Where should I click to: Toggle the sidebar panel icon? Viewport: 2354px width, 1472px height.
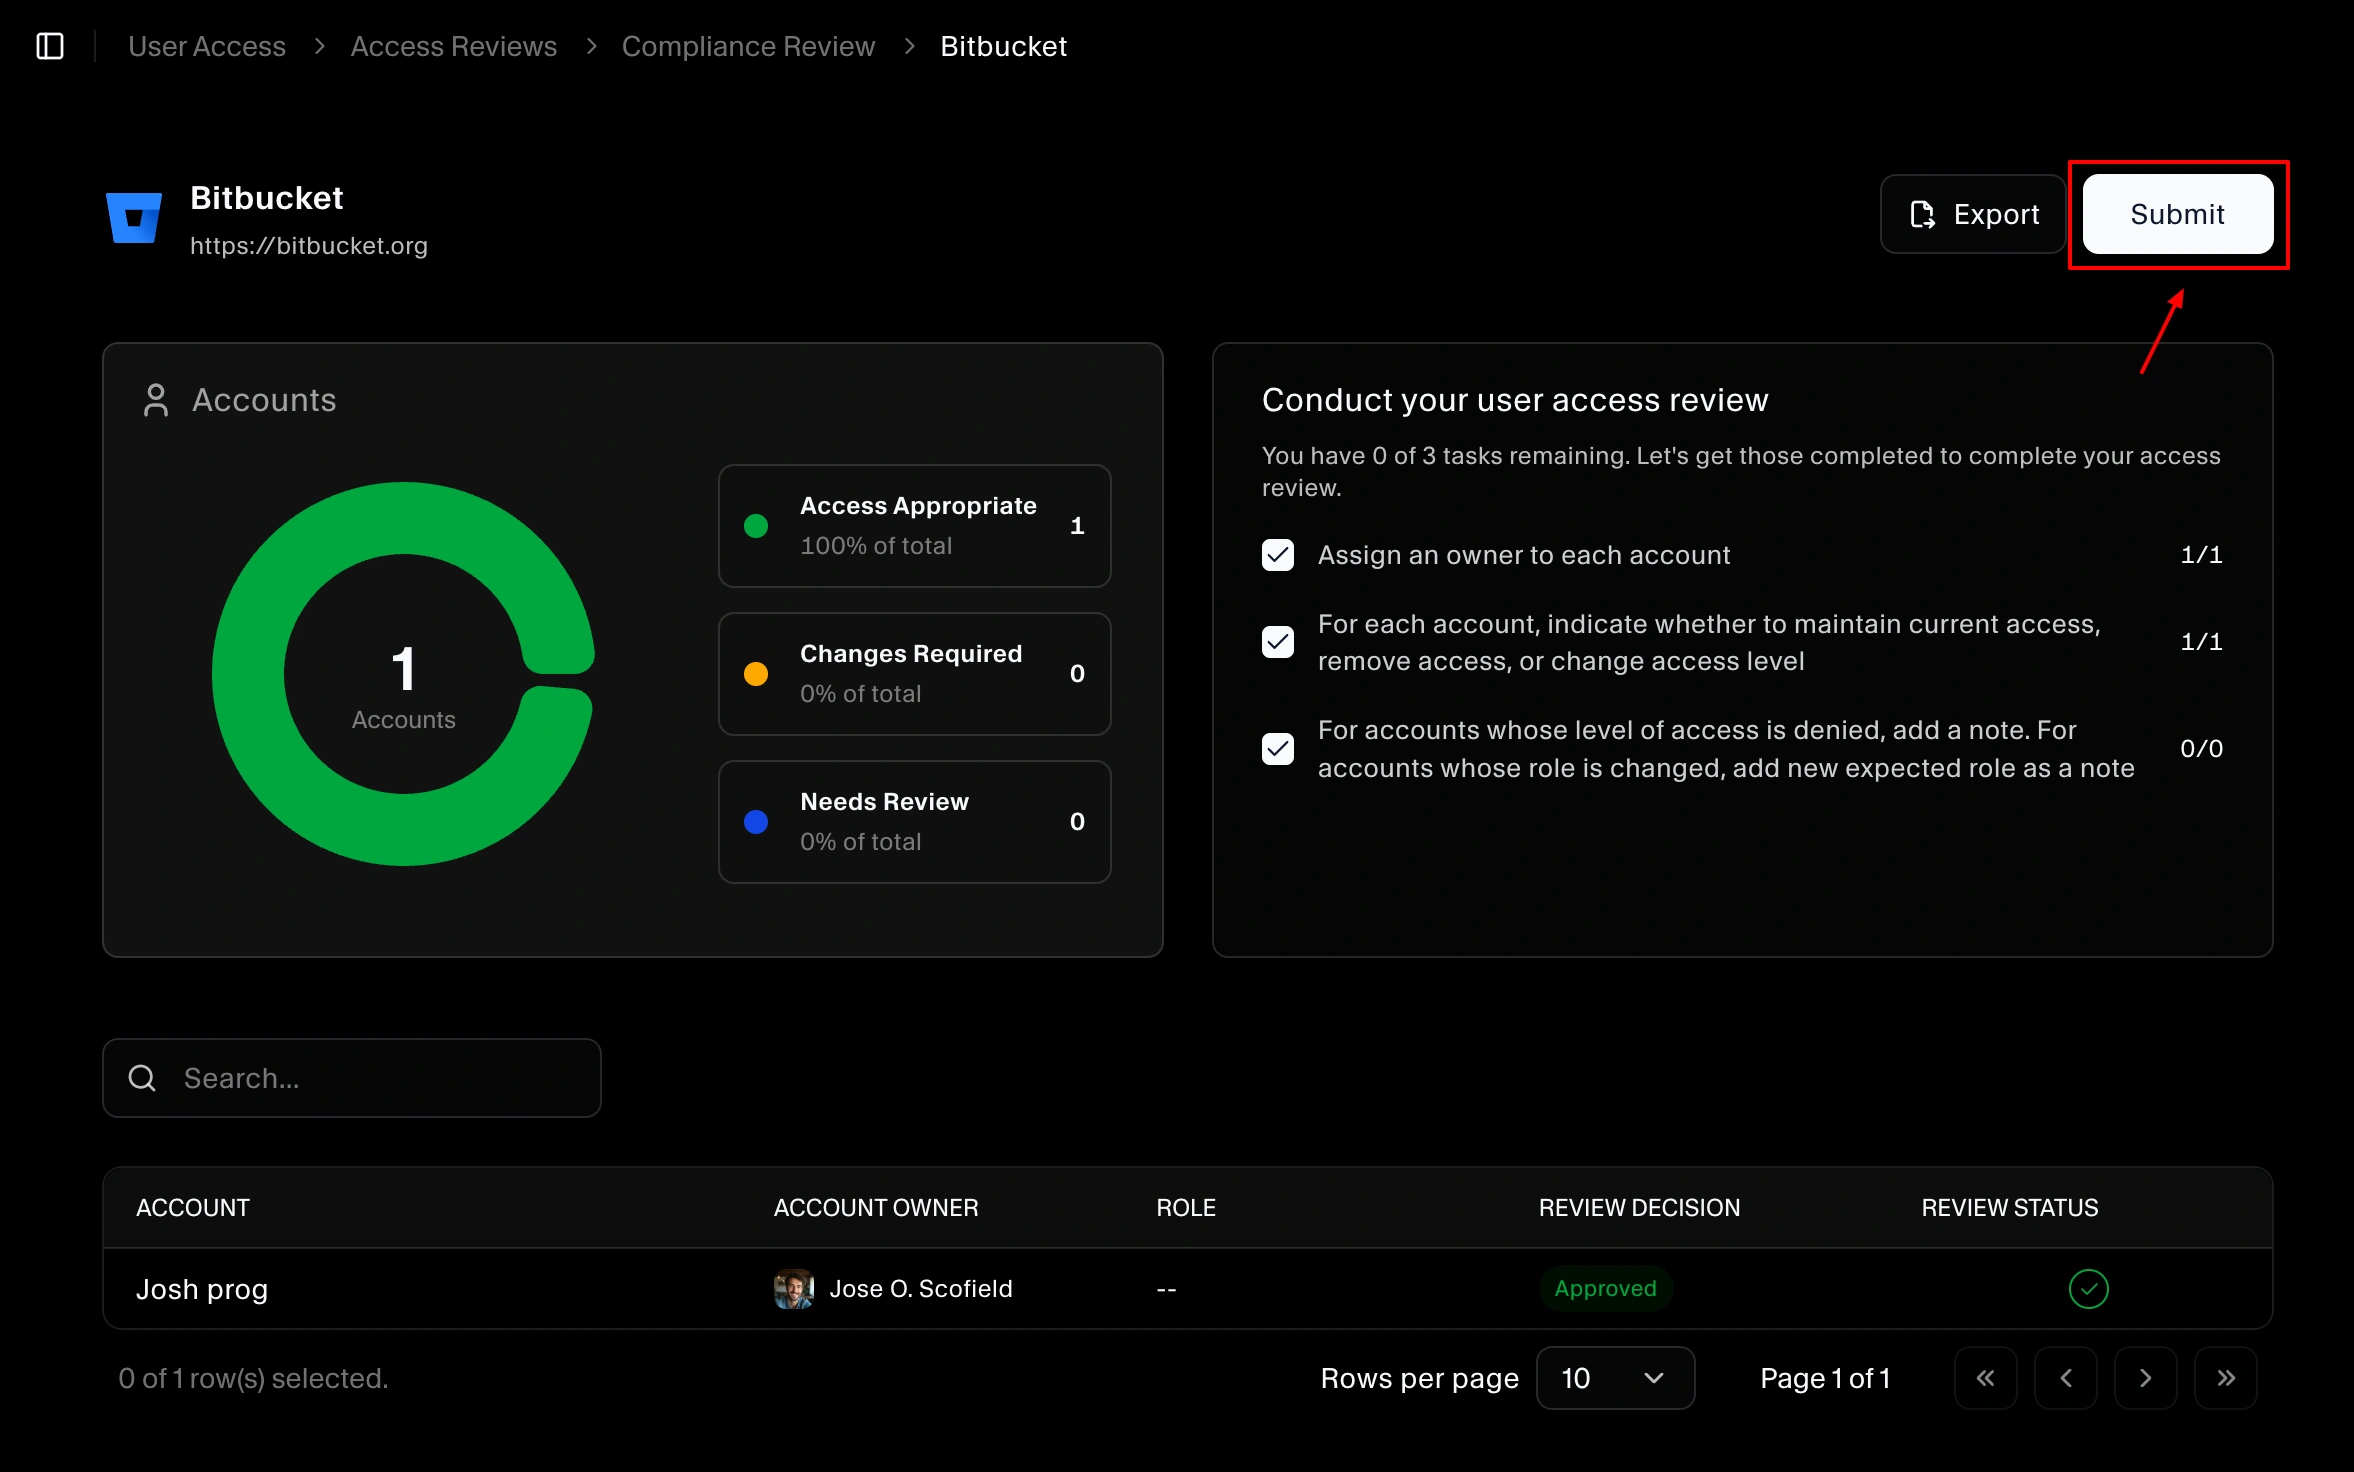[51, 45]
